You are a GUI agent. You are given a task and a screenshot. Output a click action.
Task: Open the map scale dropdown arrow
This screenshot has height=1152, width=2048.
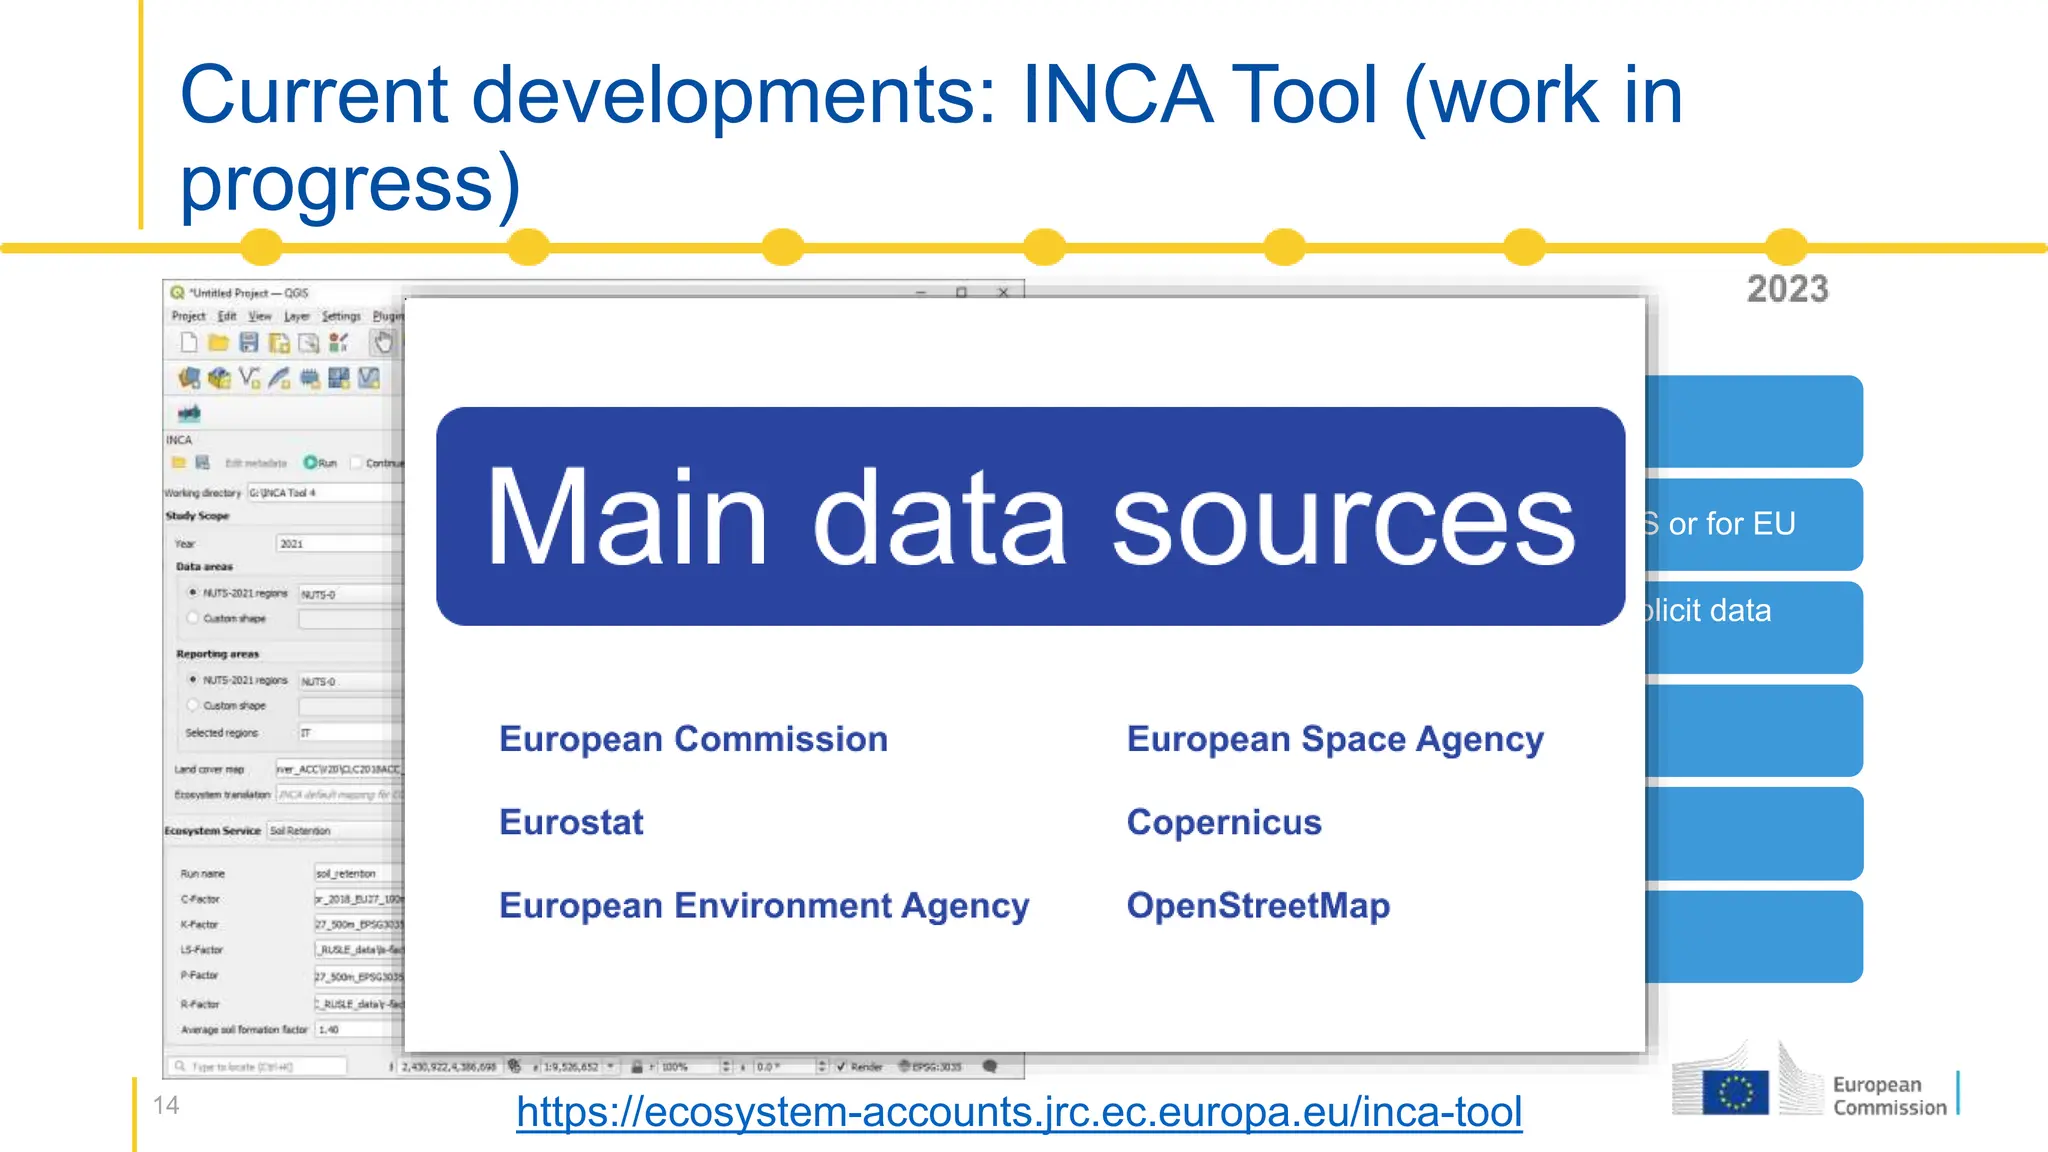610,1067
